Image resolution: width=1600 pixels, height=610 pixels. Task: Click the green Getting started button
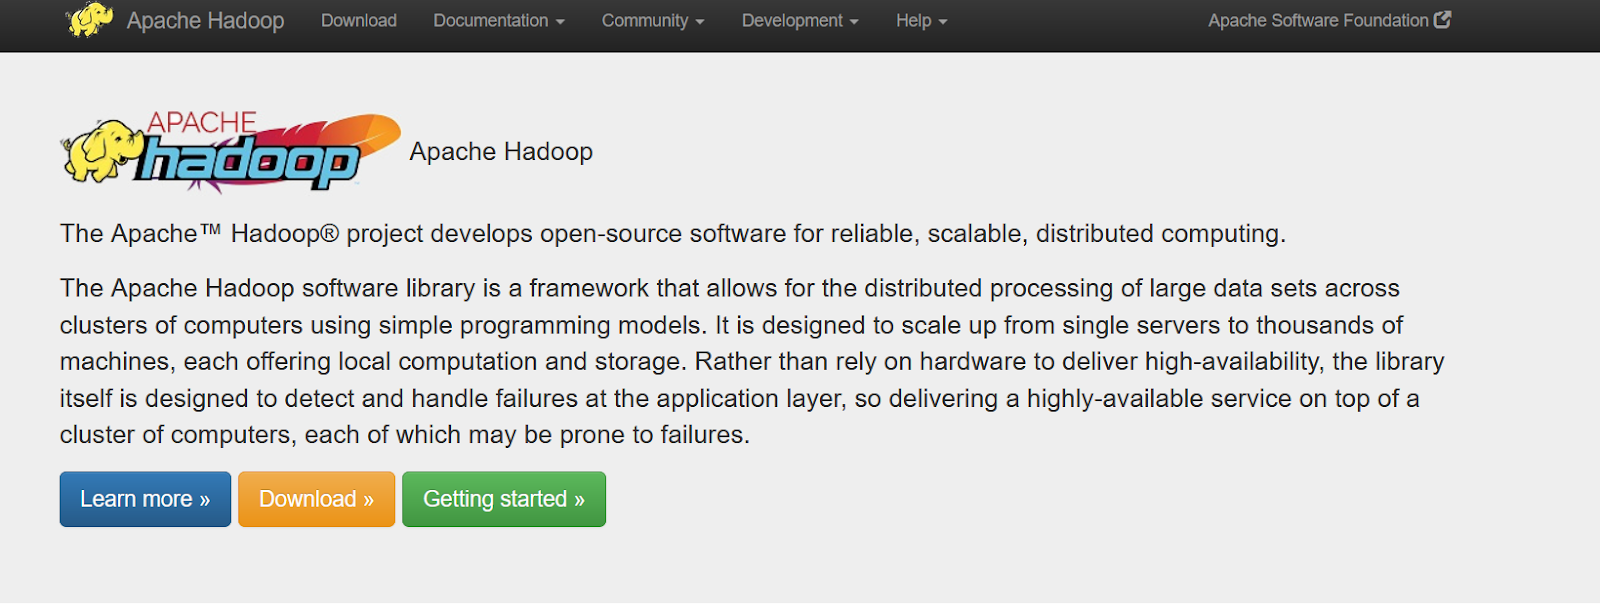click(x=504, y=499)
